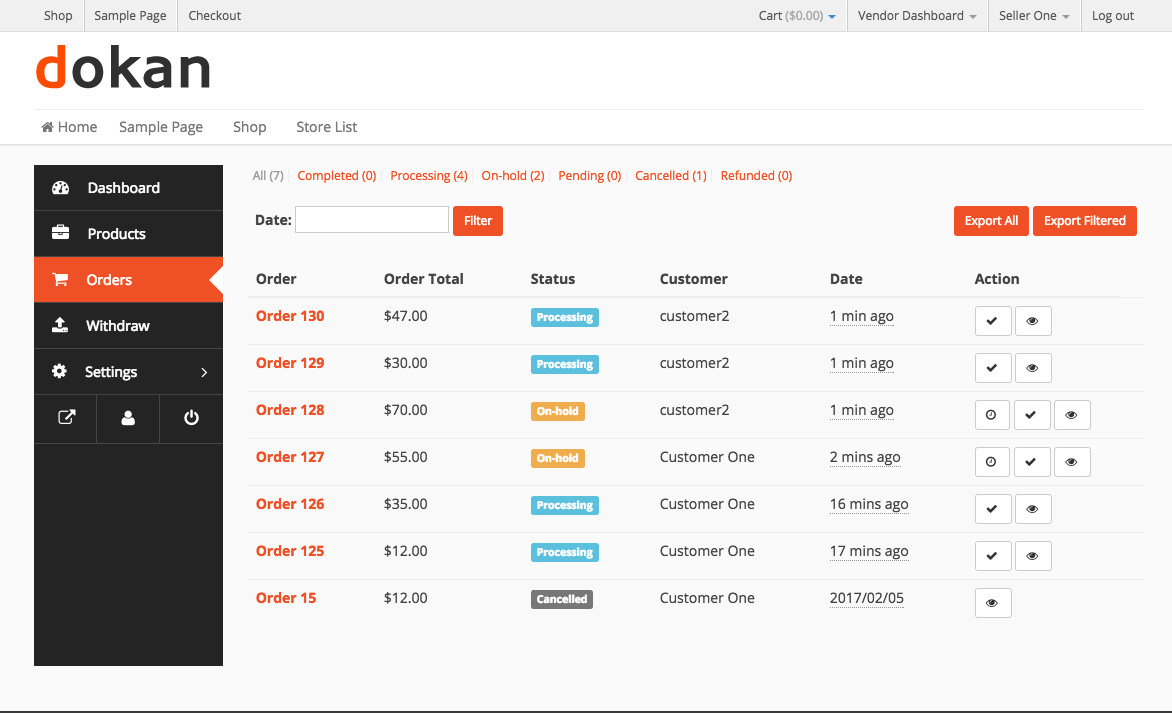Filter orders by Processing (4) status
Screen dimensions: 1172x713
(x=428, y=176)
